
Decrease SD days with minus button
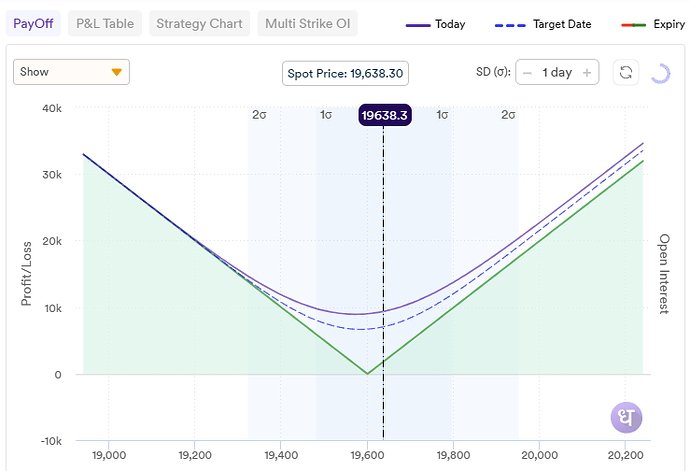click(527, 73)
